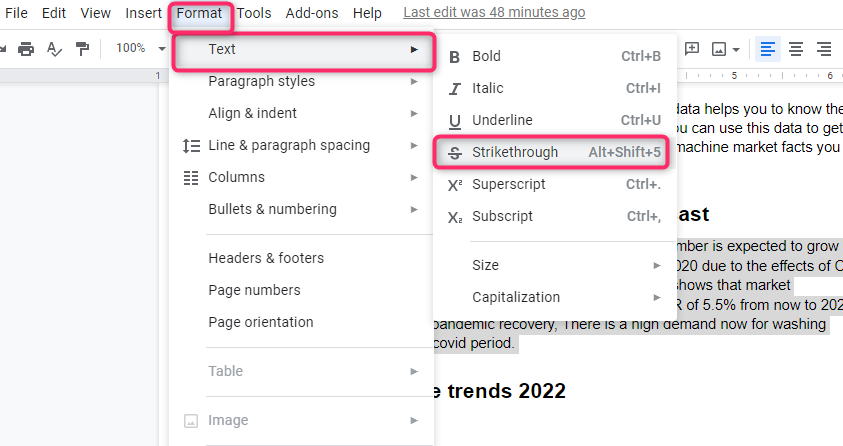
Task: Choose Superscript option
Action: click(555, 184)
